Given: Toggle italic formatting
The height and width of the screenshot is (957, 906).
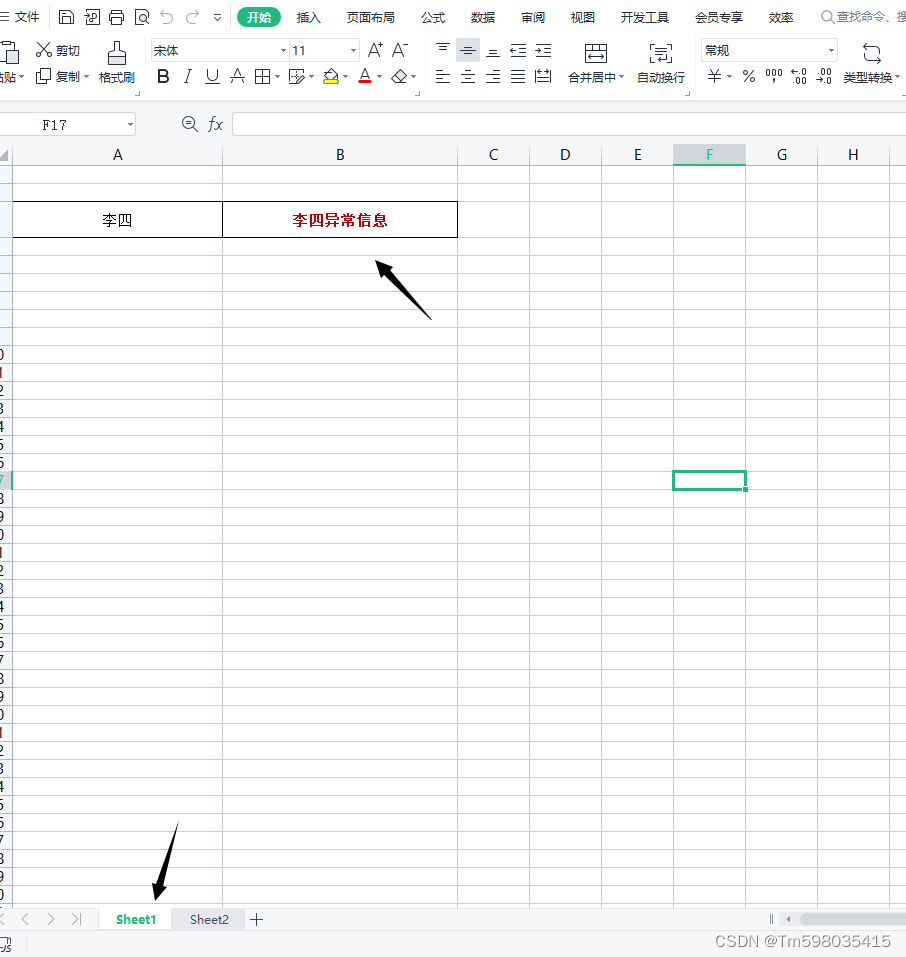Looking at the screenshot, I should click(188, 76).
